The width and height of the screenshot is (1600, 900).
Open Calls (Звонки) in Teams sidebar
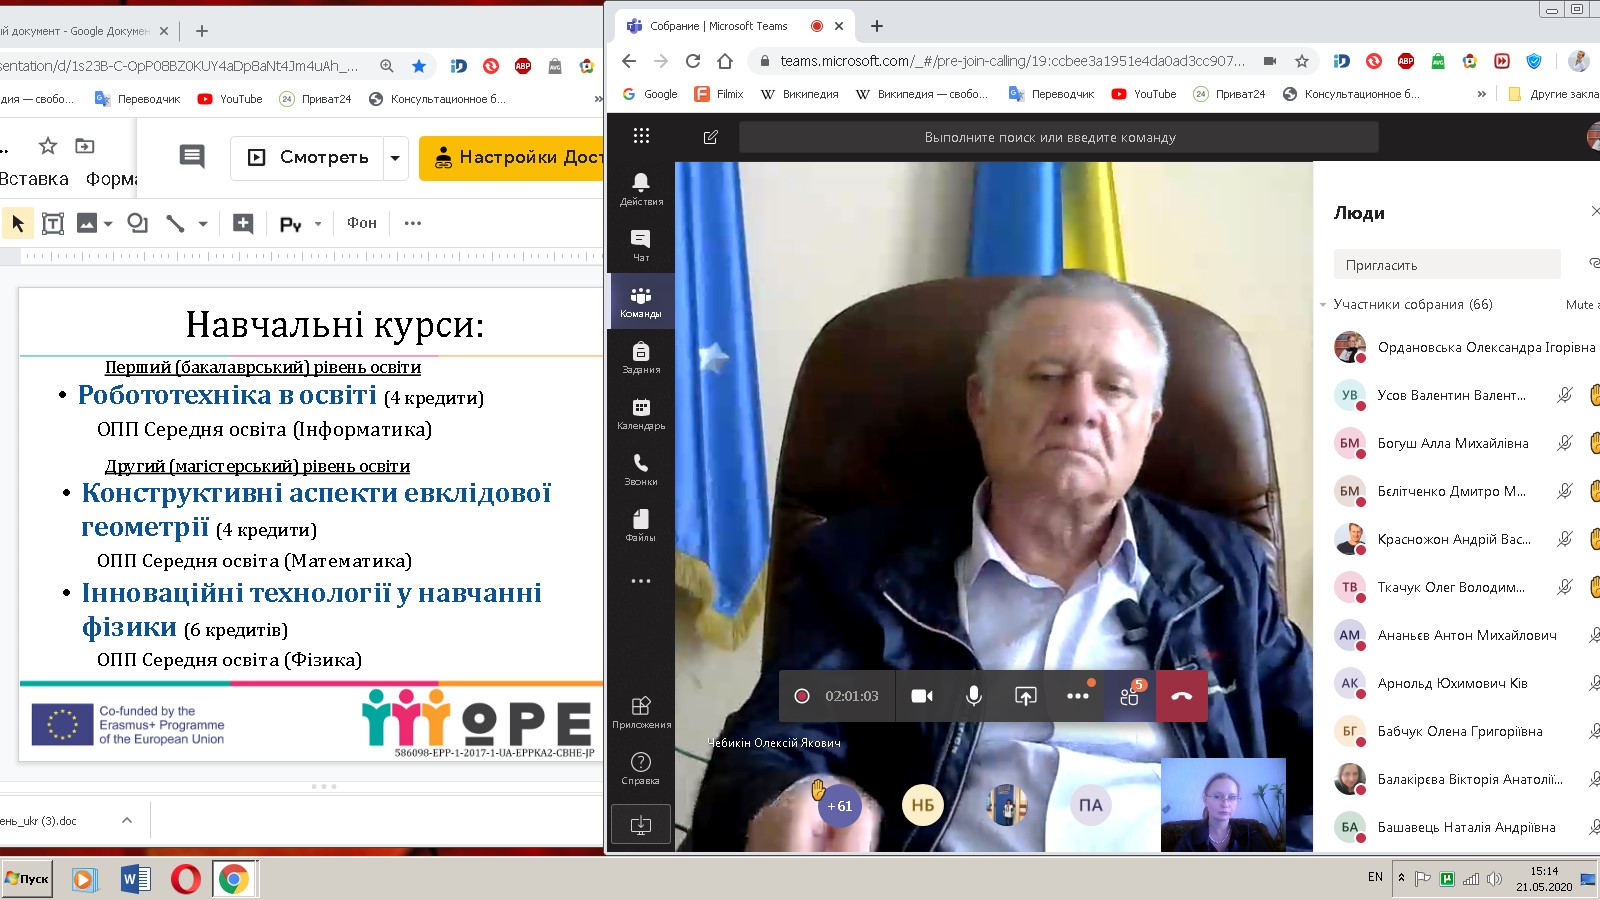[641, 469]
